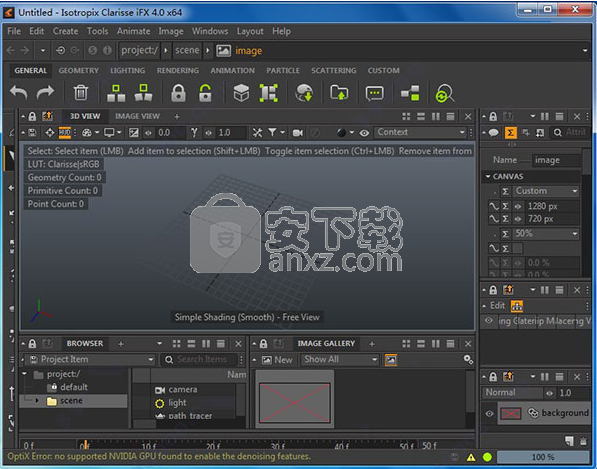Expand the scene folder tree arrow
Screen dimensions: 597x469
[x=37, y=400]
